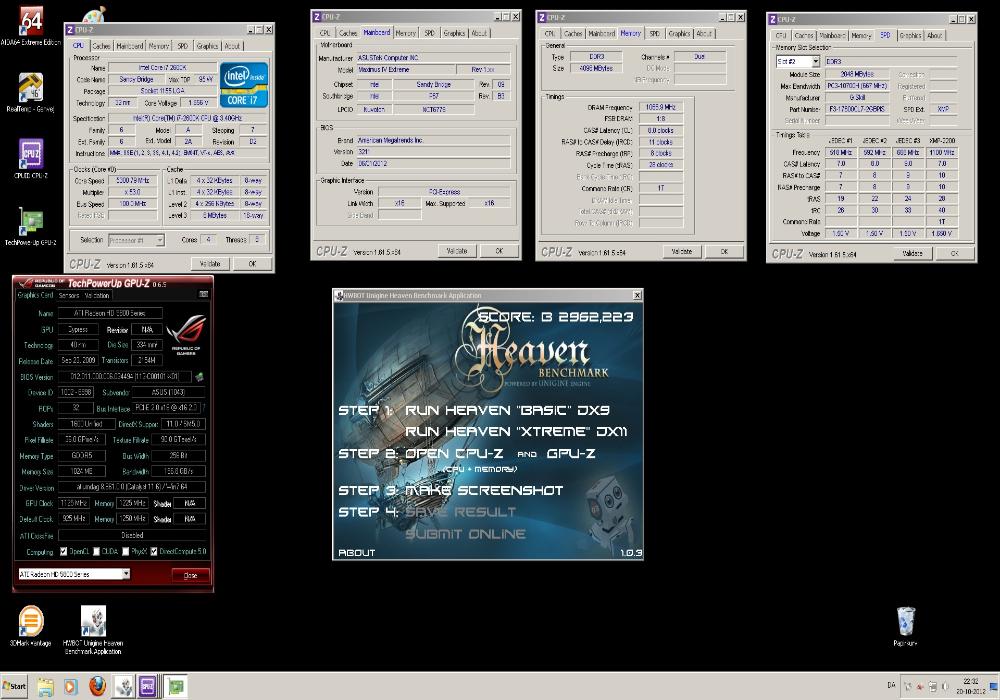
Task: Select SPD tab in CPU-Z Mainboard window
Action: click(430, 33)
